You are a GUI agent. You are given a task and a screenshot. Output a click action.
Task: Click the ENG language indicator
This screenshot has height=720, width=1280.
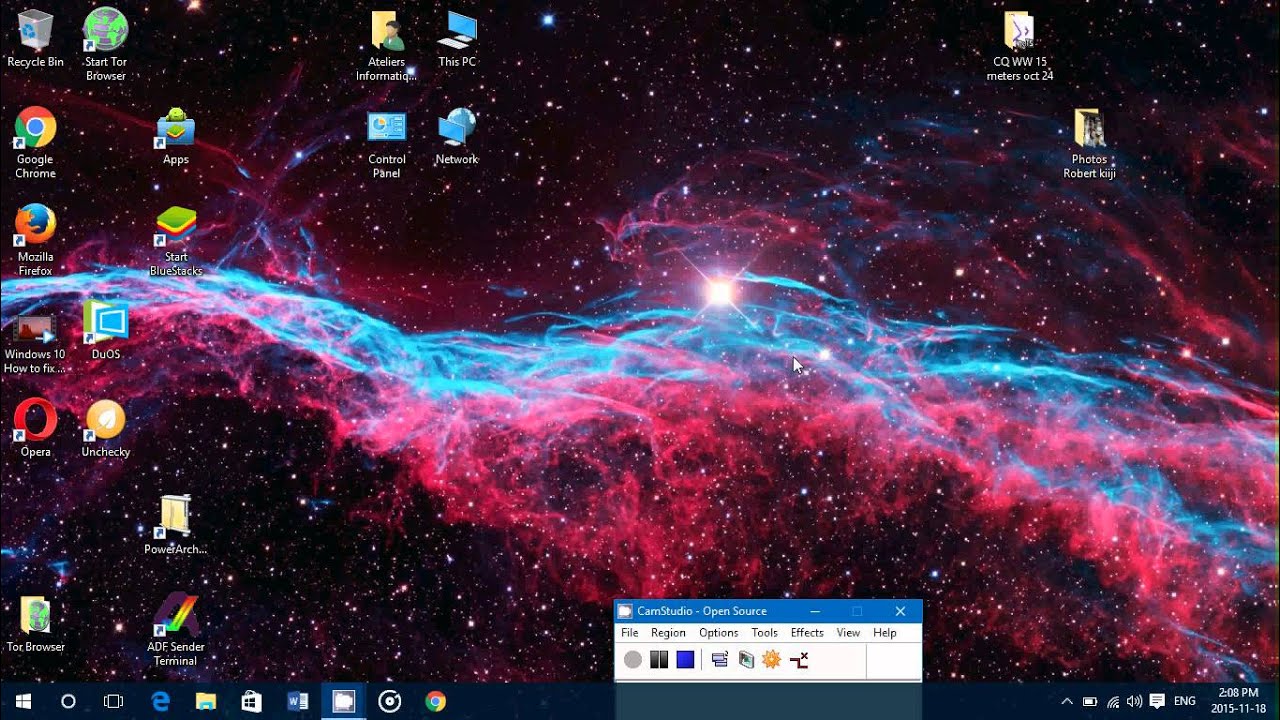pos(1185,701)
